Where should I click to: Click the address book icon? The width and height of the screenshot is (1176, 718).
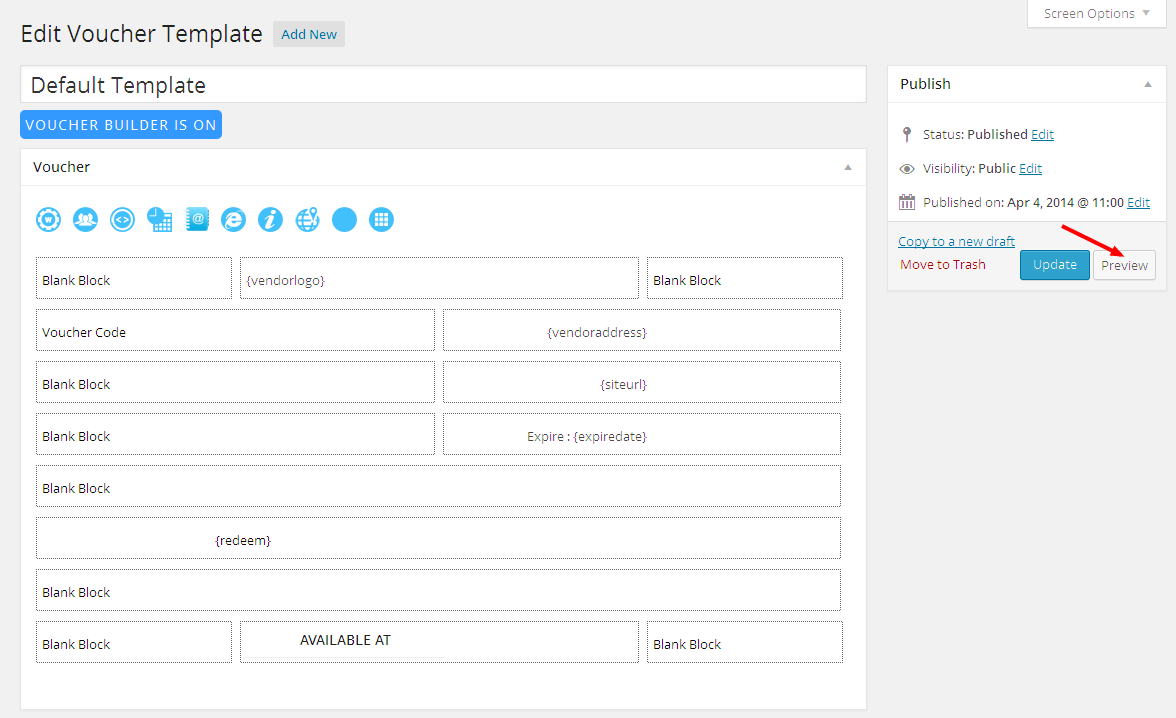(197, 220)
